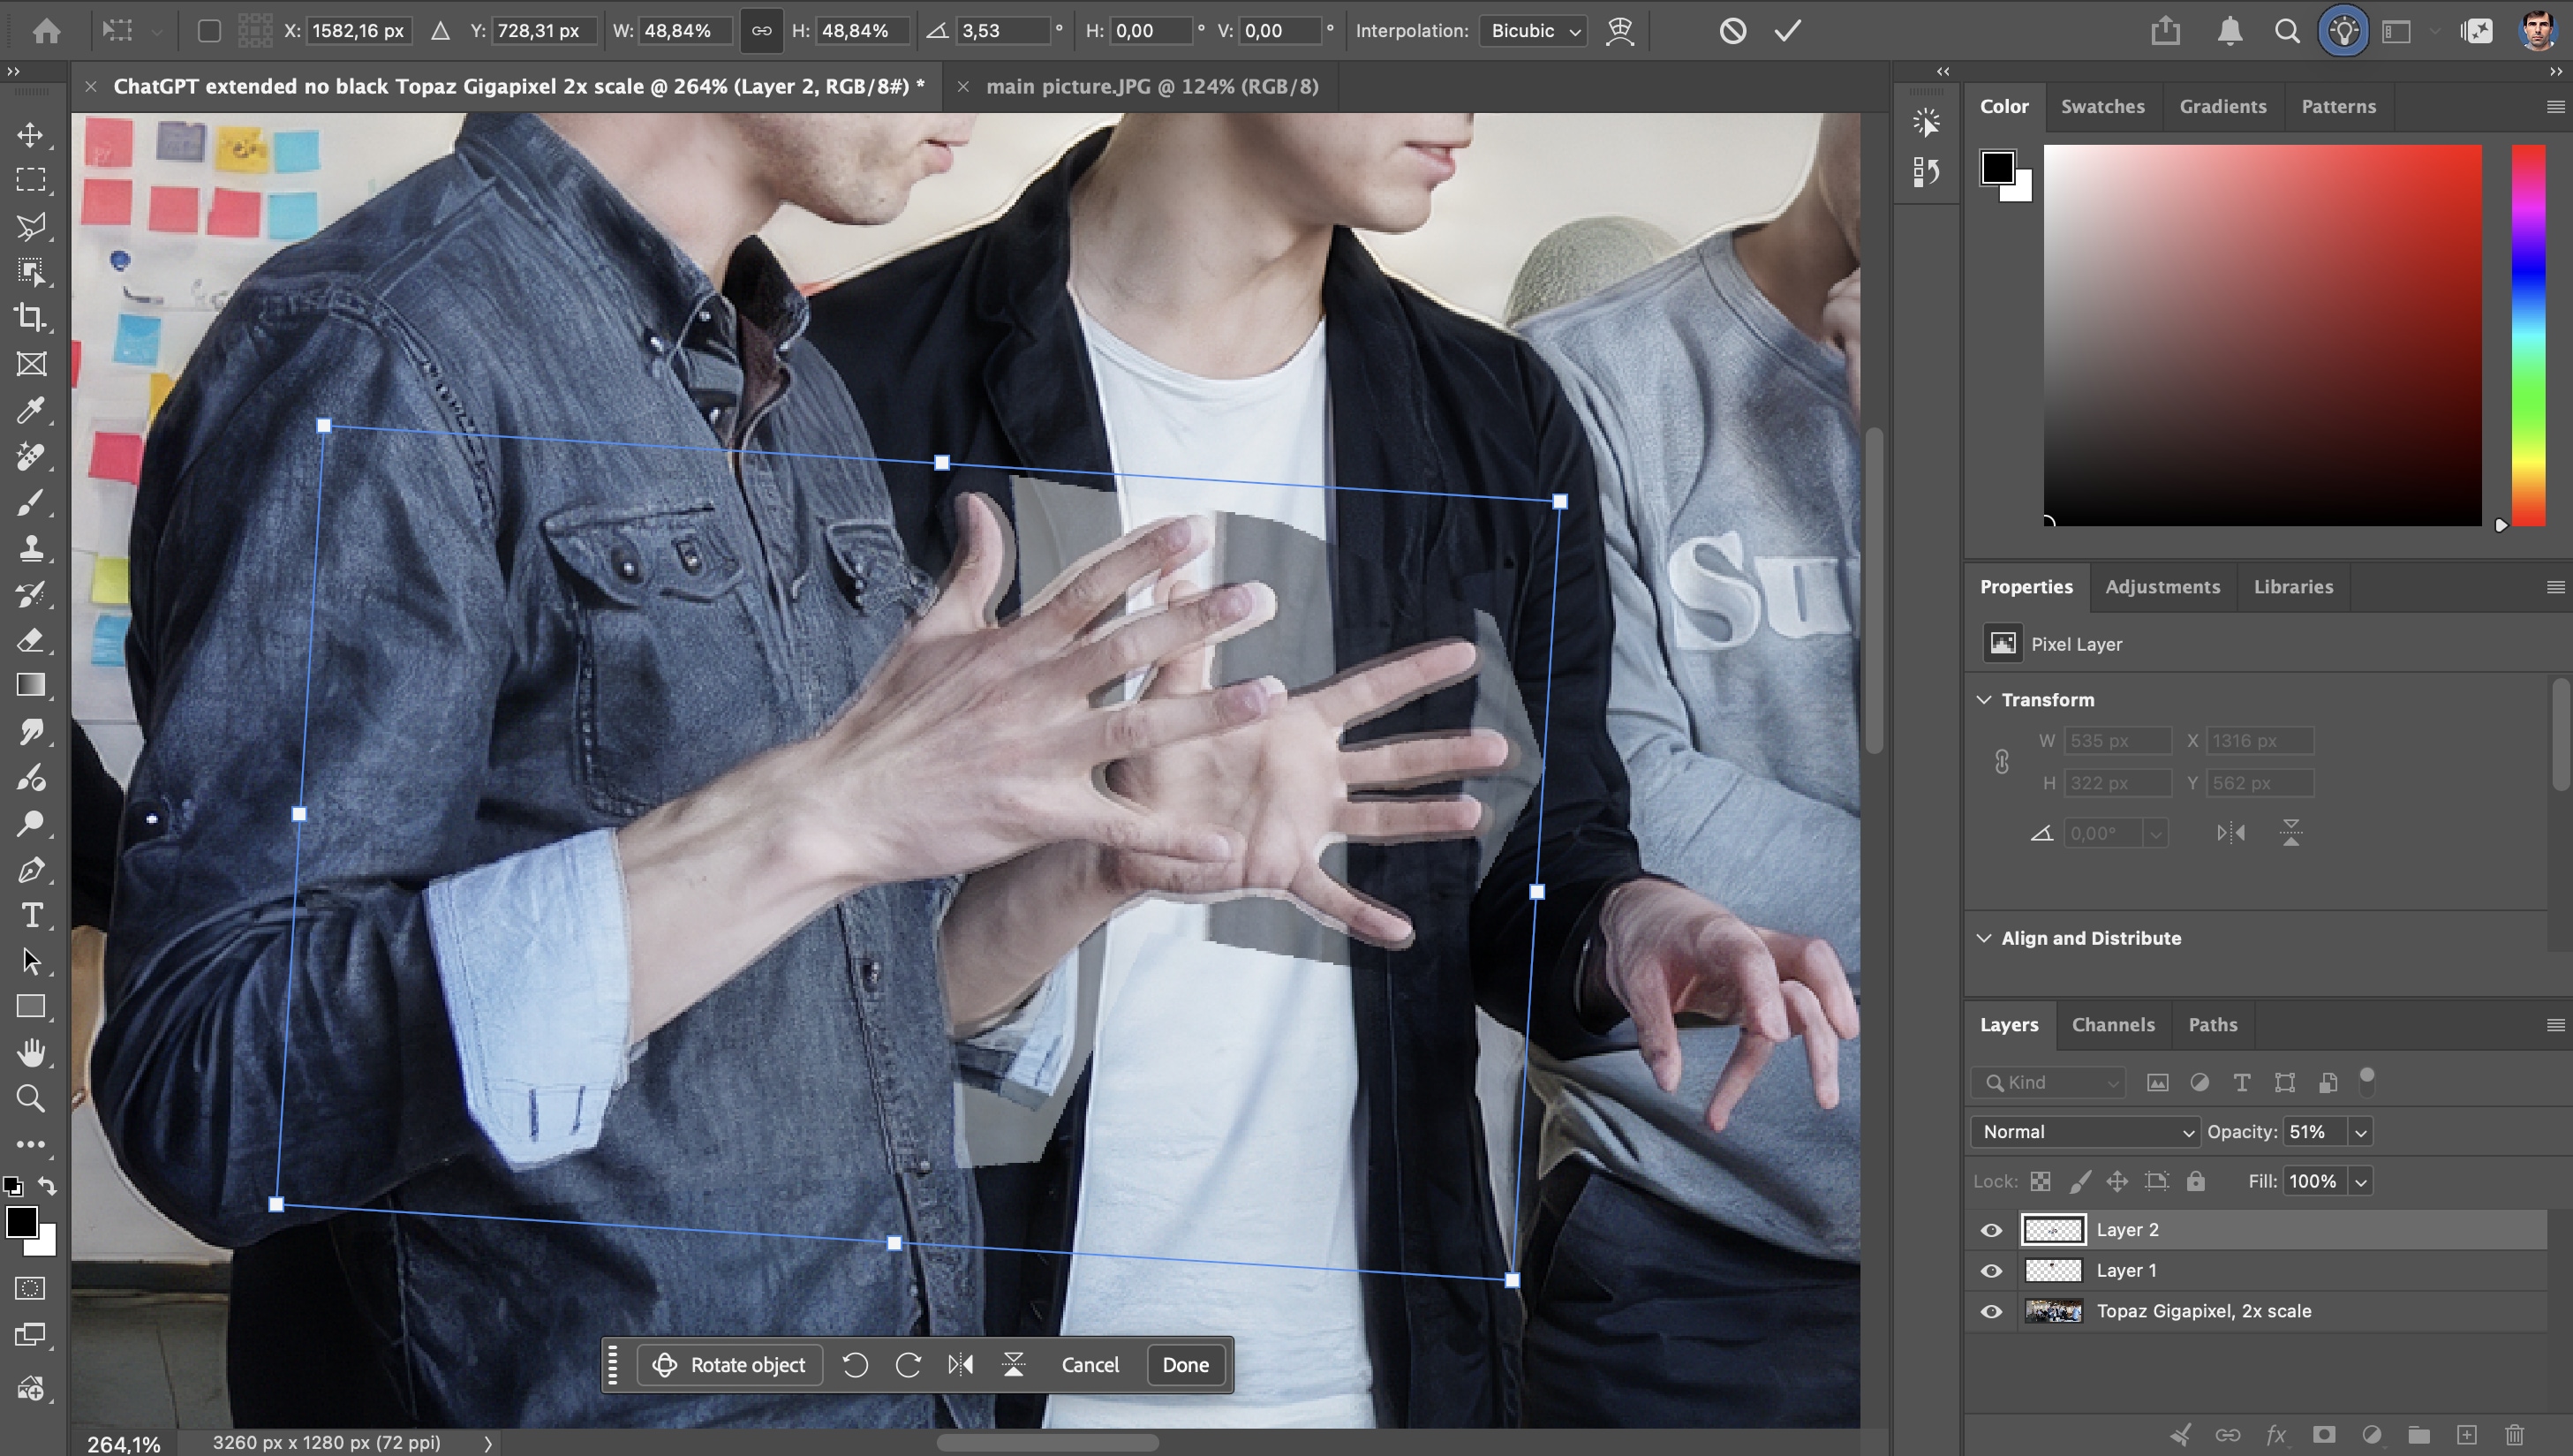Delete layer with the trash icon
Screen dimensions: 2573x1456
pos(2515,1435)
